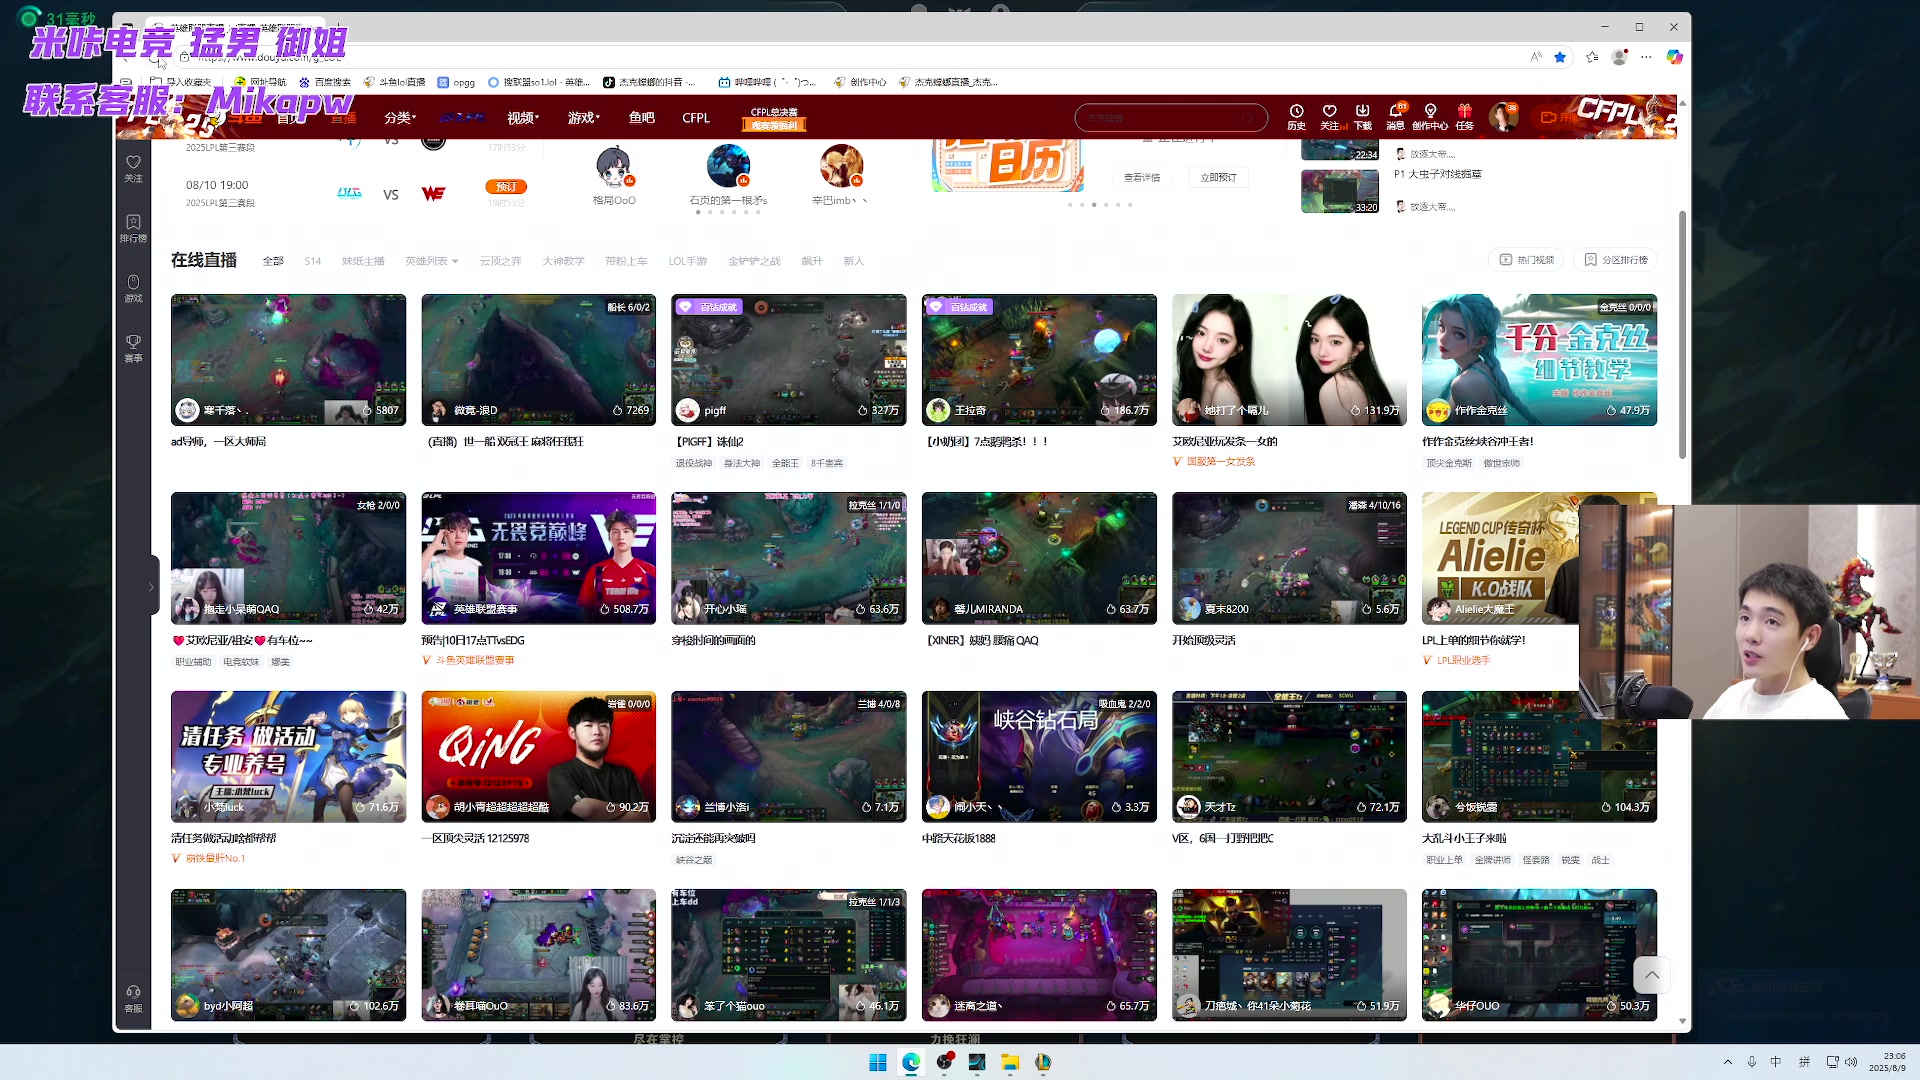
Task: Open the CFPL总决赛 banner link
Action: pyautogui.click(x=774, y=118)
